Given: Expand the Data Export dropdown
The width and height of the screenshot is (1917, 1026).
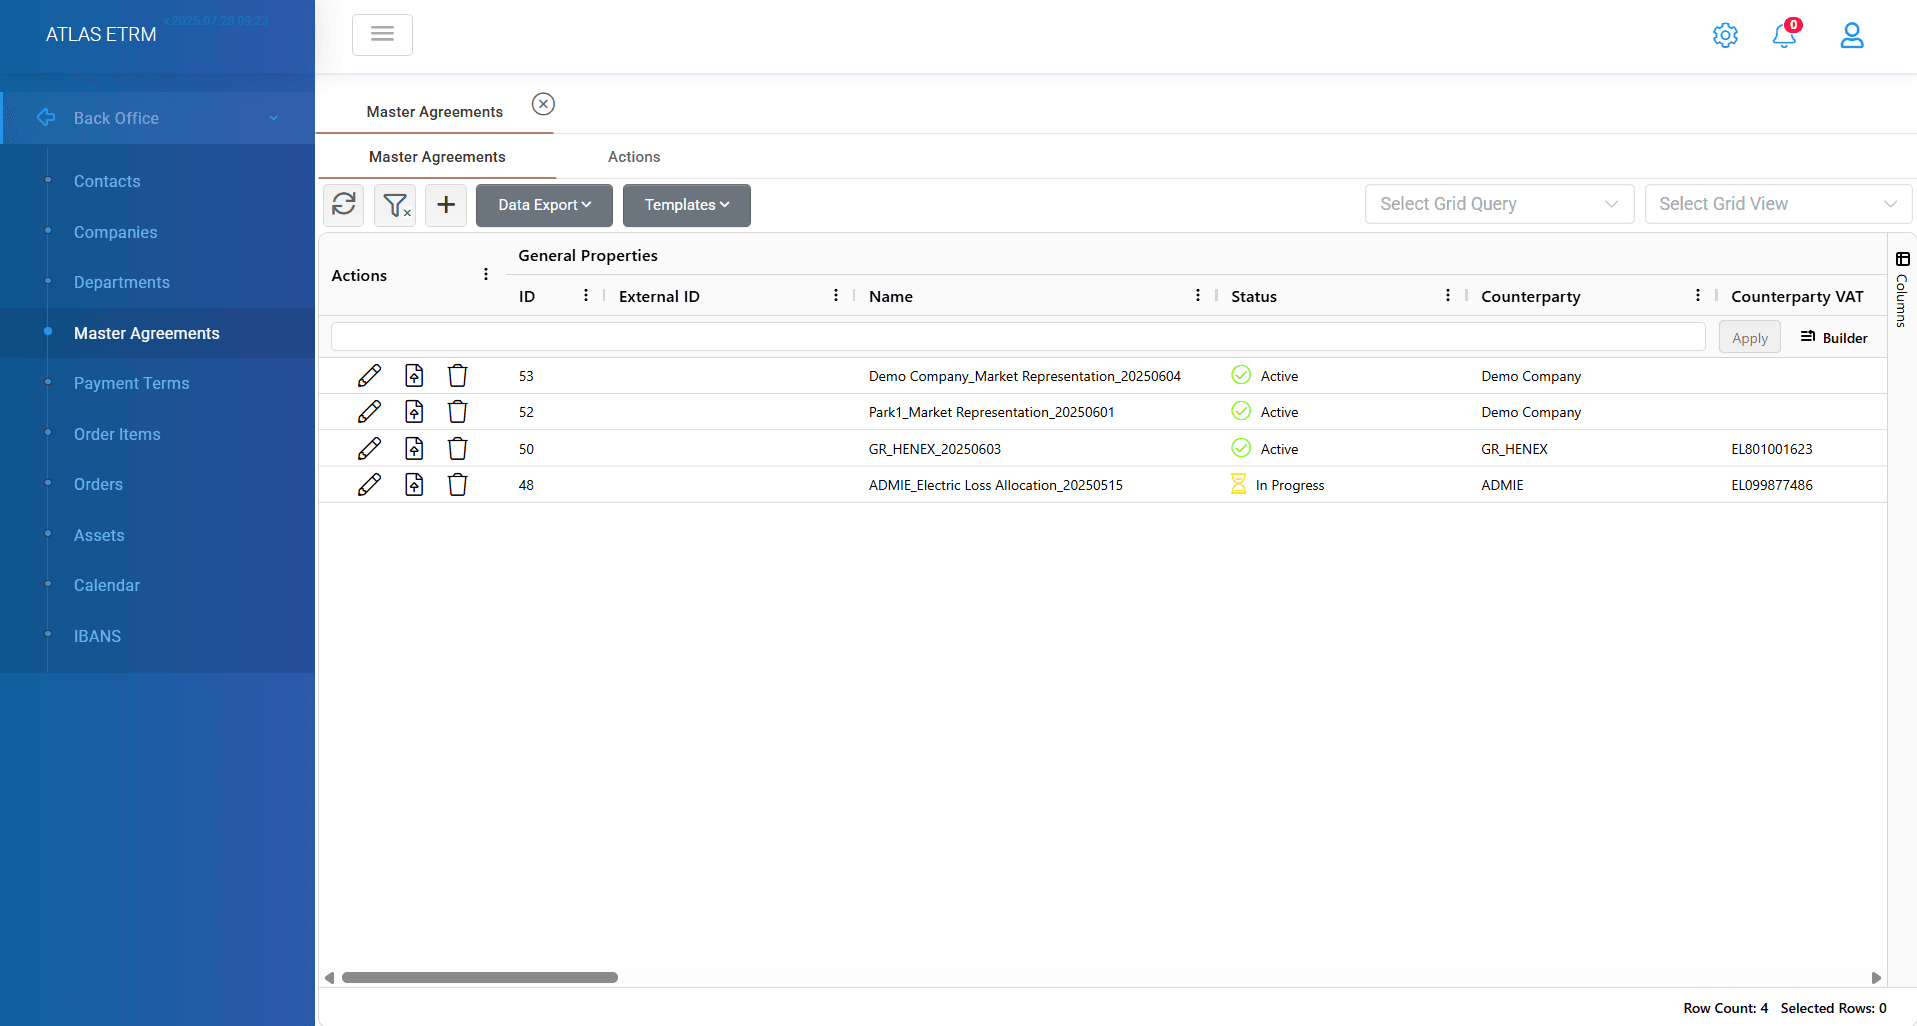Looking at the screenshot, I should click(x=544, y=205).
